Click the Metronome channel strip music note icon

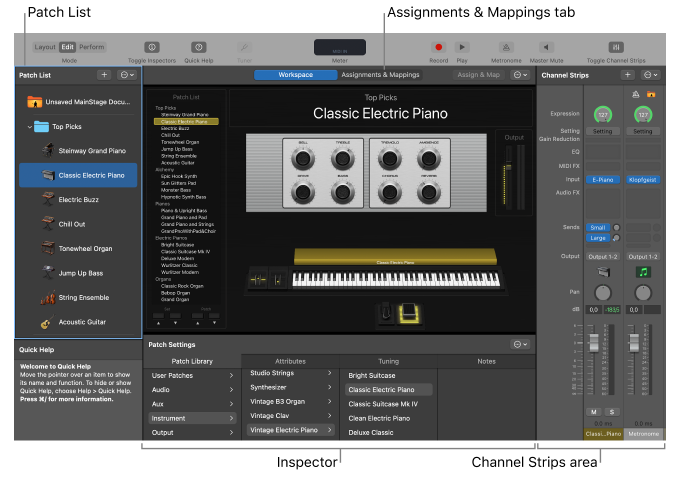coord(643,272)
